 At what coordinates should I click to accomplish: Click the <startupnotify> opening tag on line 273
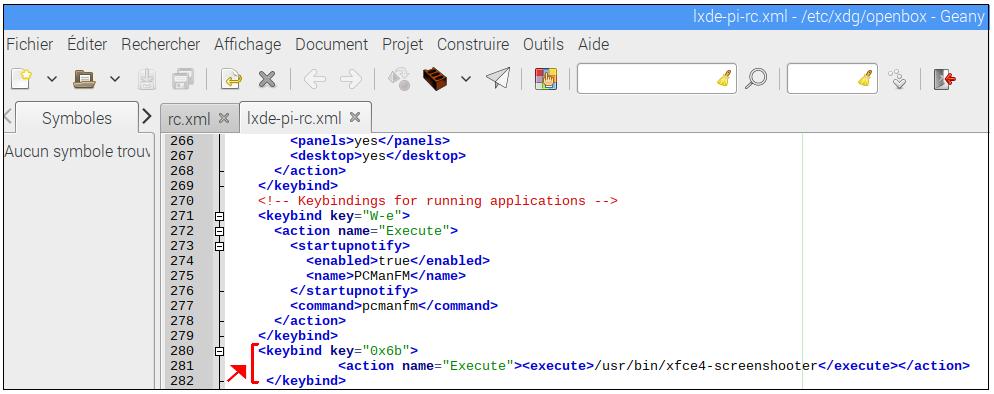(351, 246)
